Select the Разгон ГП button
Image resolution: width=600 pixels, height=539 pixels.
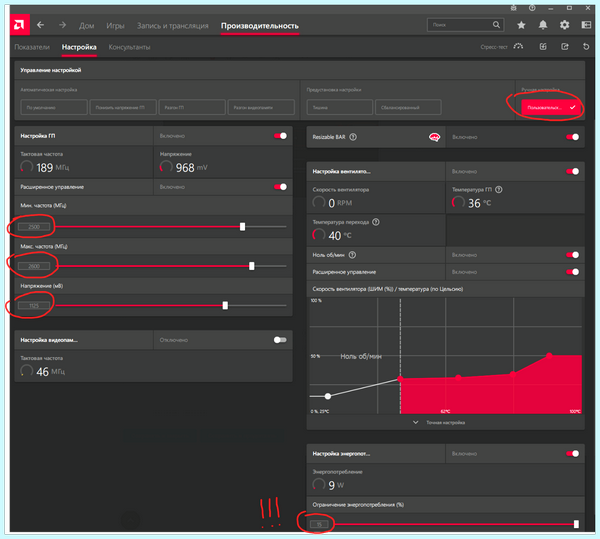[x=192, y=107]
